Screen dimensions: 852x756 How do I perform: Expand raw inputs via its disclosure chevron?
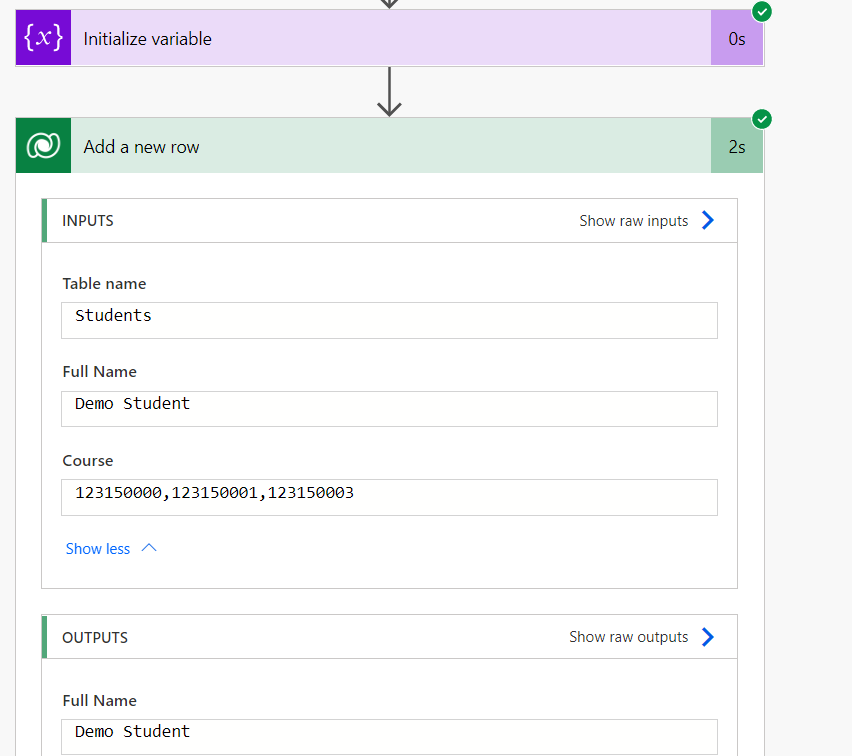(707, 220)
